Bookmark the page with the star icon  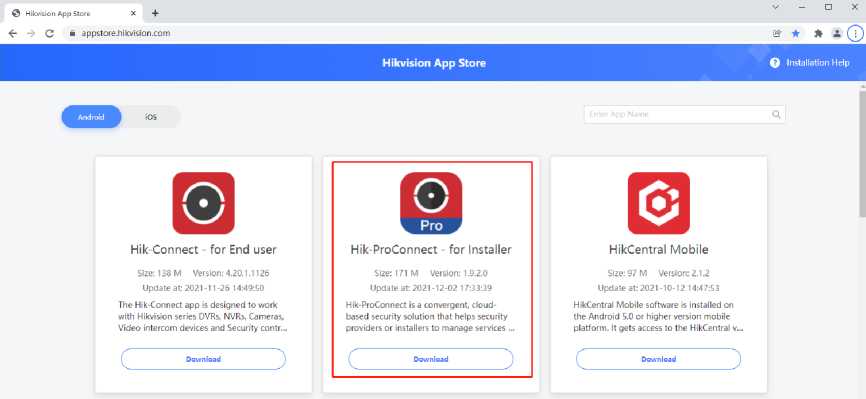(x=796, y=33)
